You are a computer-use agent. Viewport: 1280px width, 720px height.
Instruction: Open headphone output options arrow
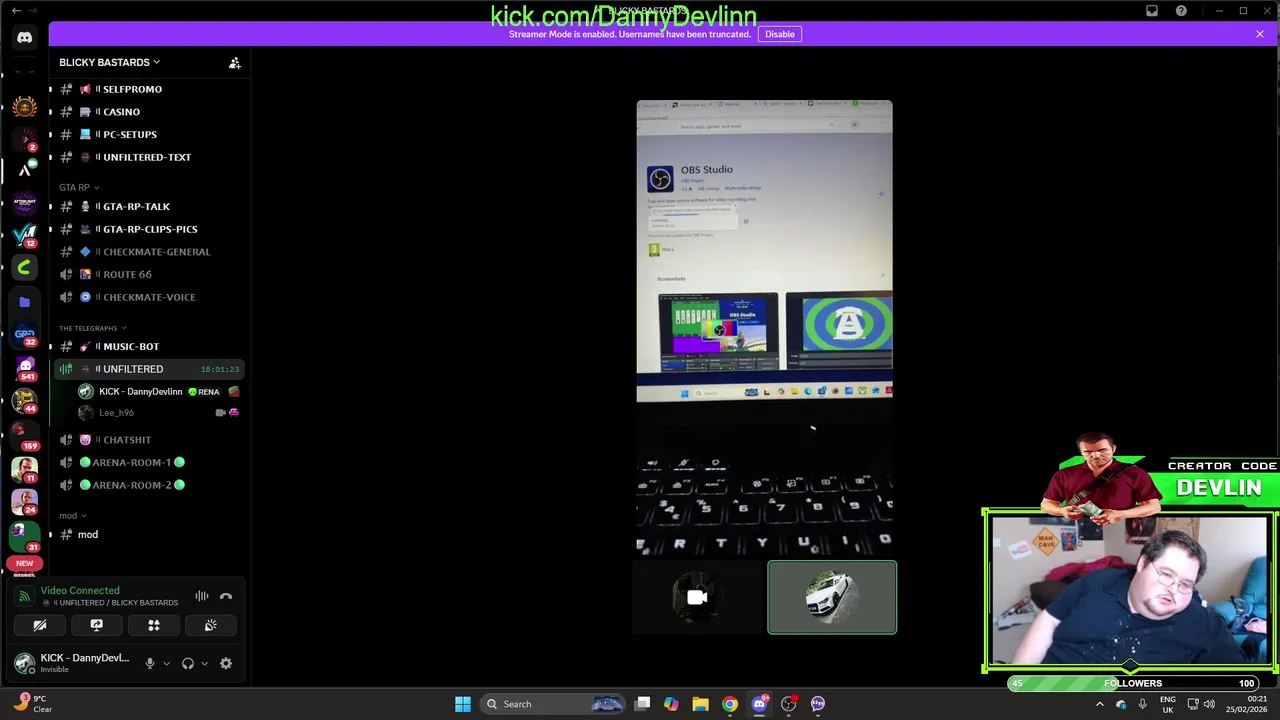point(204,663)
